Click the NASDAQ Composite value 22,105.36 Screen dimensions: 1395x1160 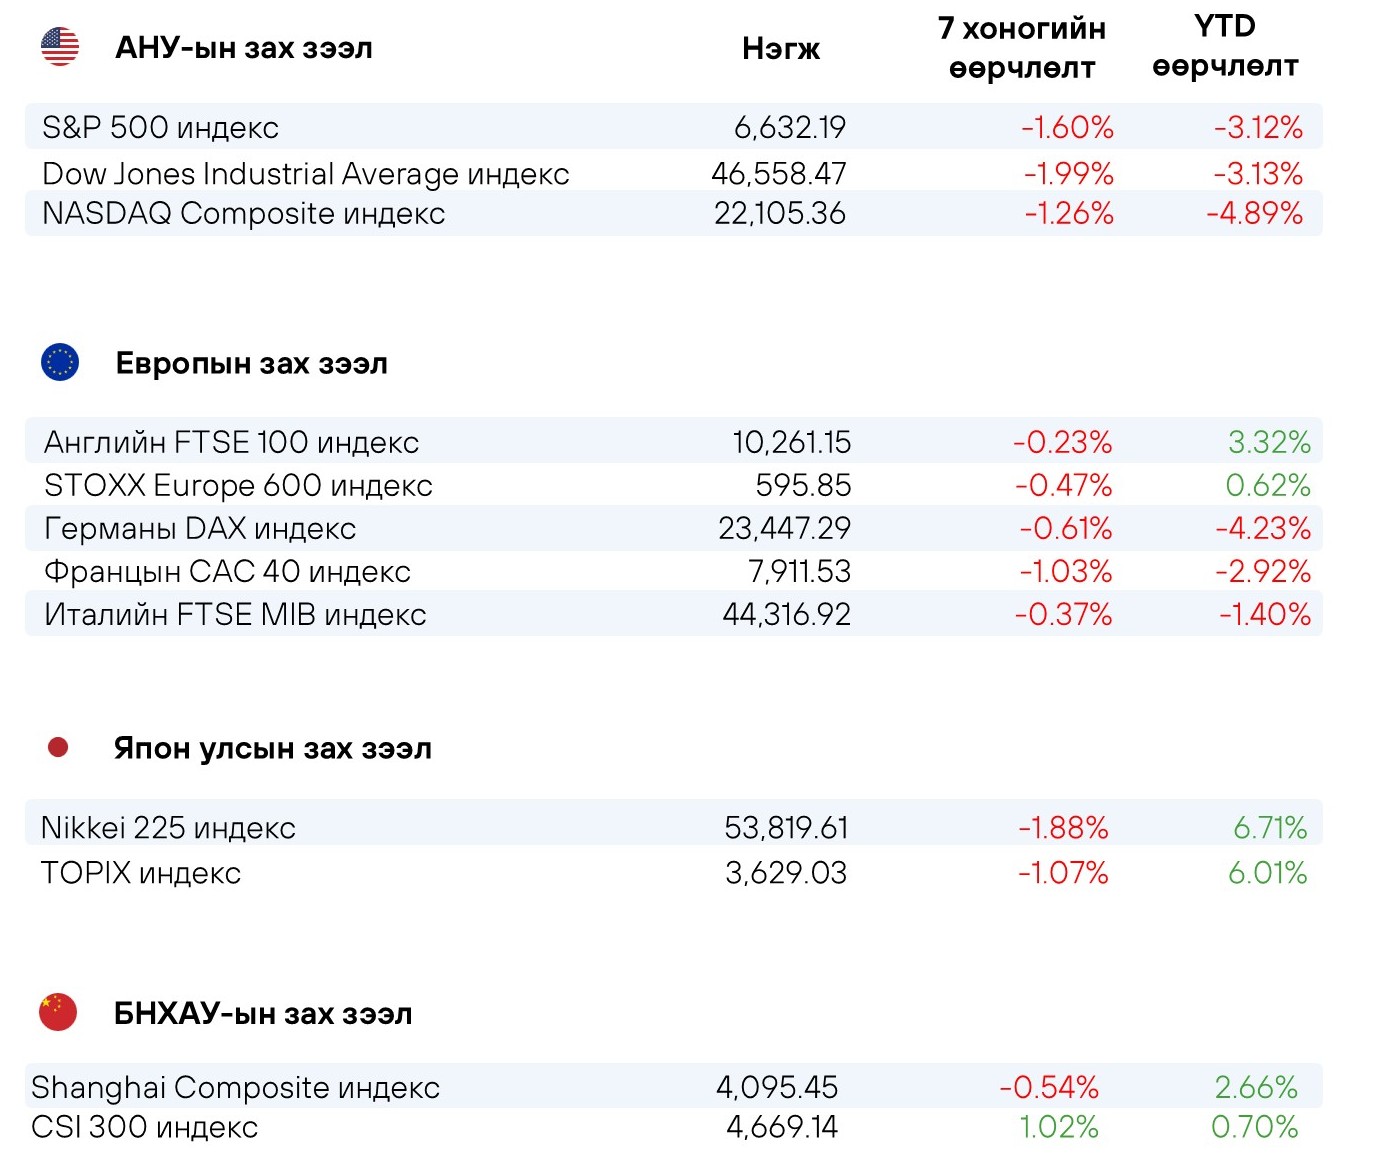click(x=780, y=213)
